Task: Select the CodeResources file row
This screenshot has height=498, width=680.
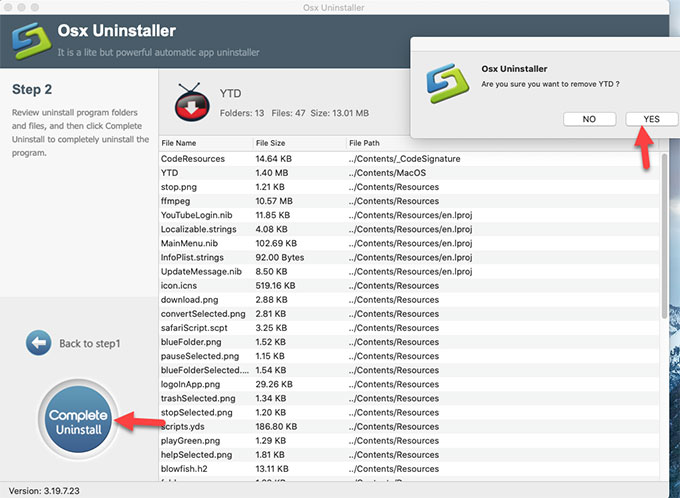Action: (193, 159)
